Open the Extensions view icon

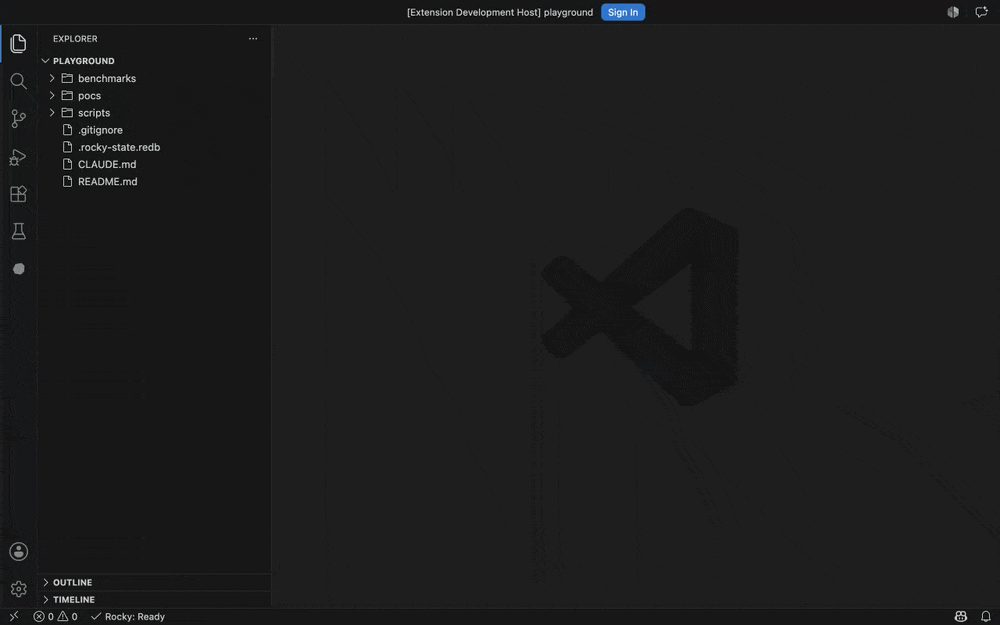(x=18, y=194)
